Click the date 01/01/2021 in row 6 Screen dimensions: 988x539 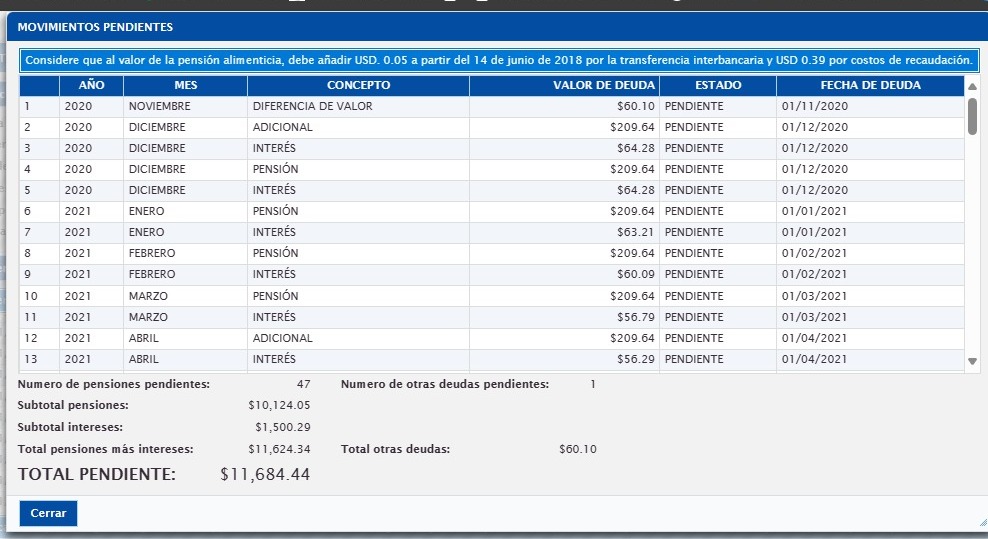814,211
